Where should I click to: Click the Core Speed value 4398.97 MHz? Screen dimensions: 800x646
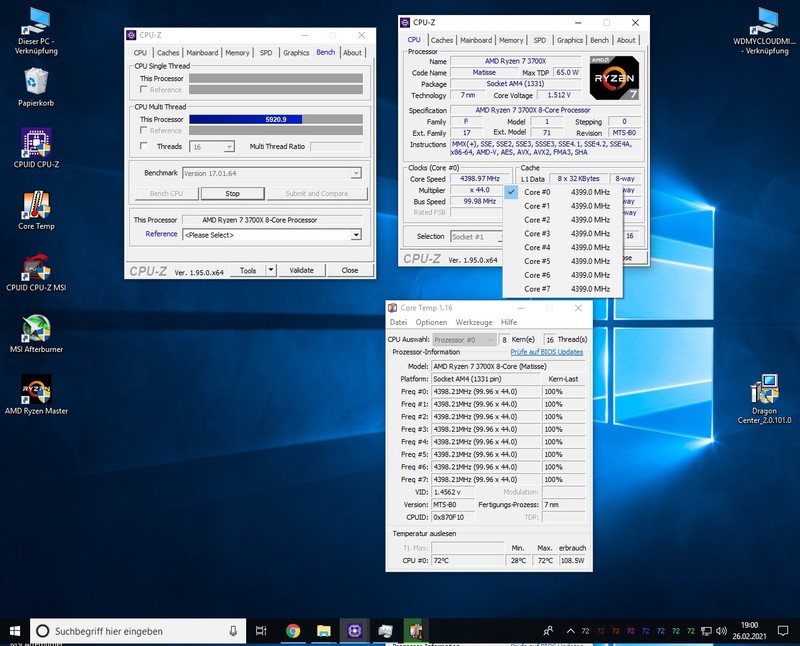pyautogui.click(x=480, y=179)
